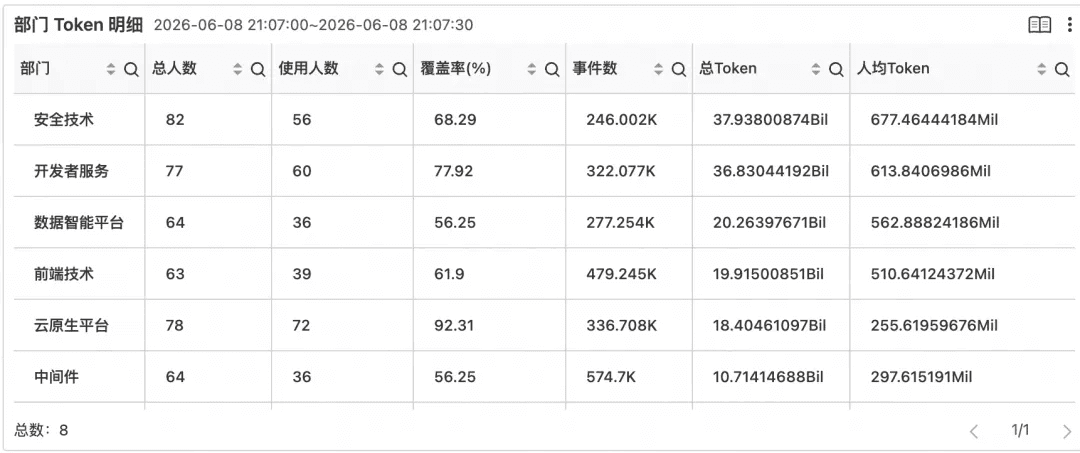
Task: Open the book-style documentation icon
Action: [x=1039, y=25]
